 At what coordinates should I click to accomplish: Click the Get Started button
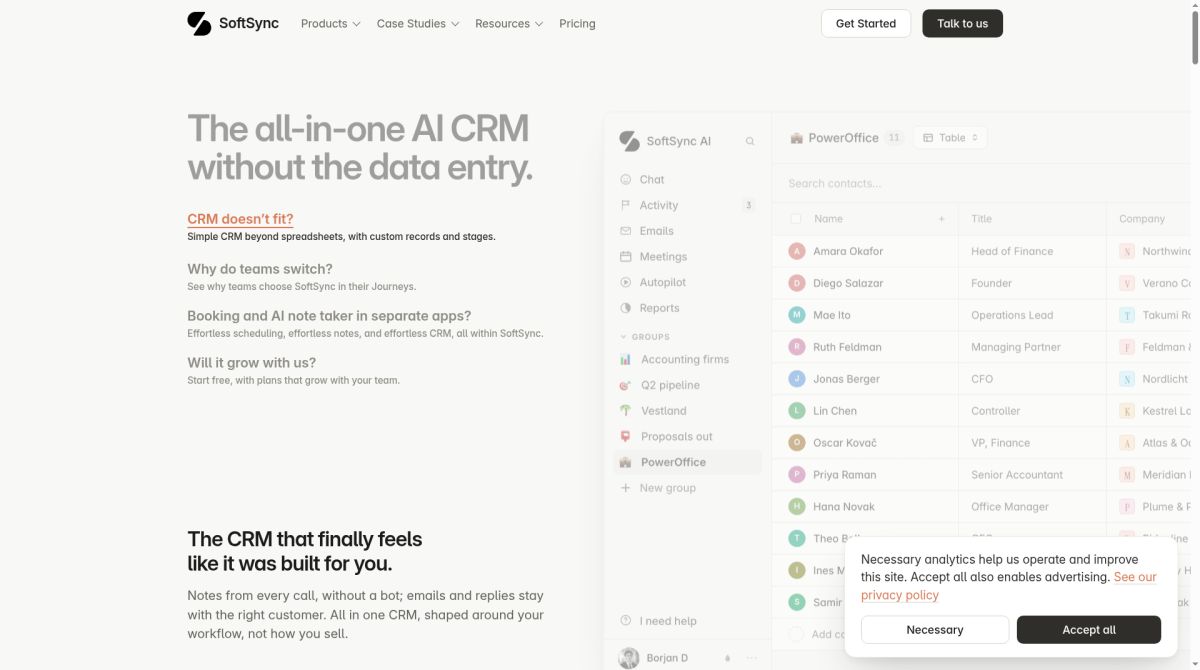866,23
